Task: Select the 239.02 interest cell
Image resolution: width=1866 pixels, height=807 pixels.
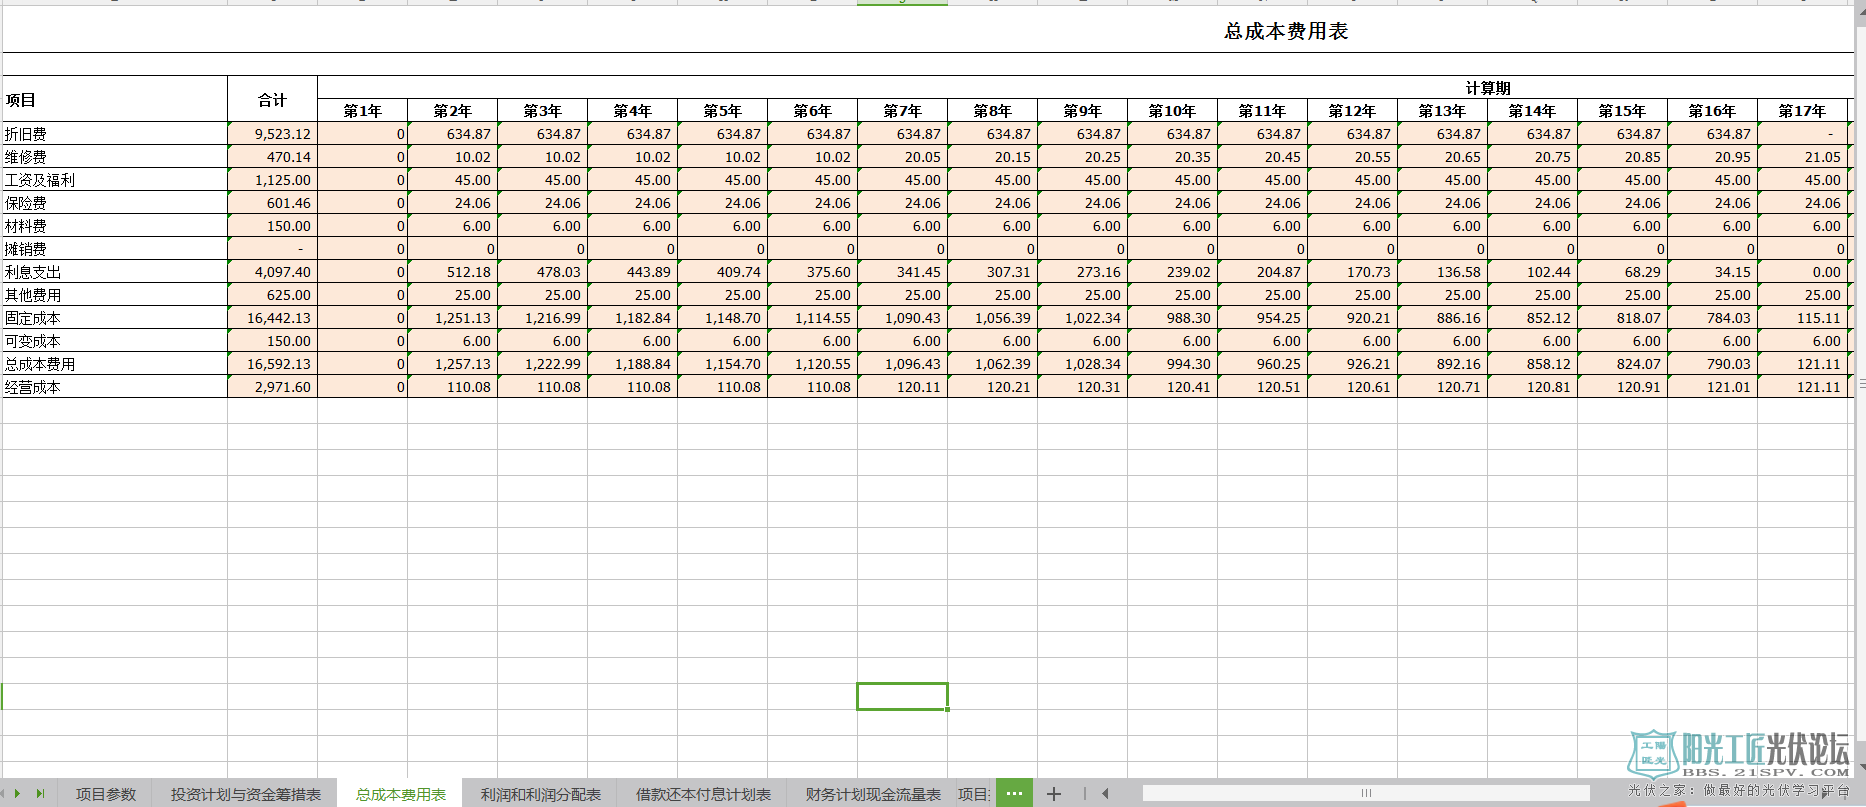Action: 1172,272
